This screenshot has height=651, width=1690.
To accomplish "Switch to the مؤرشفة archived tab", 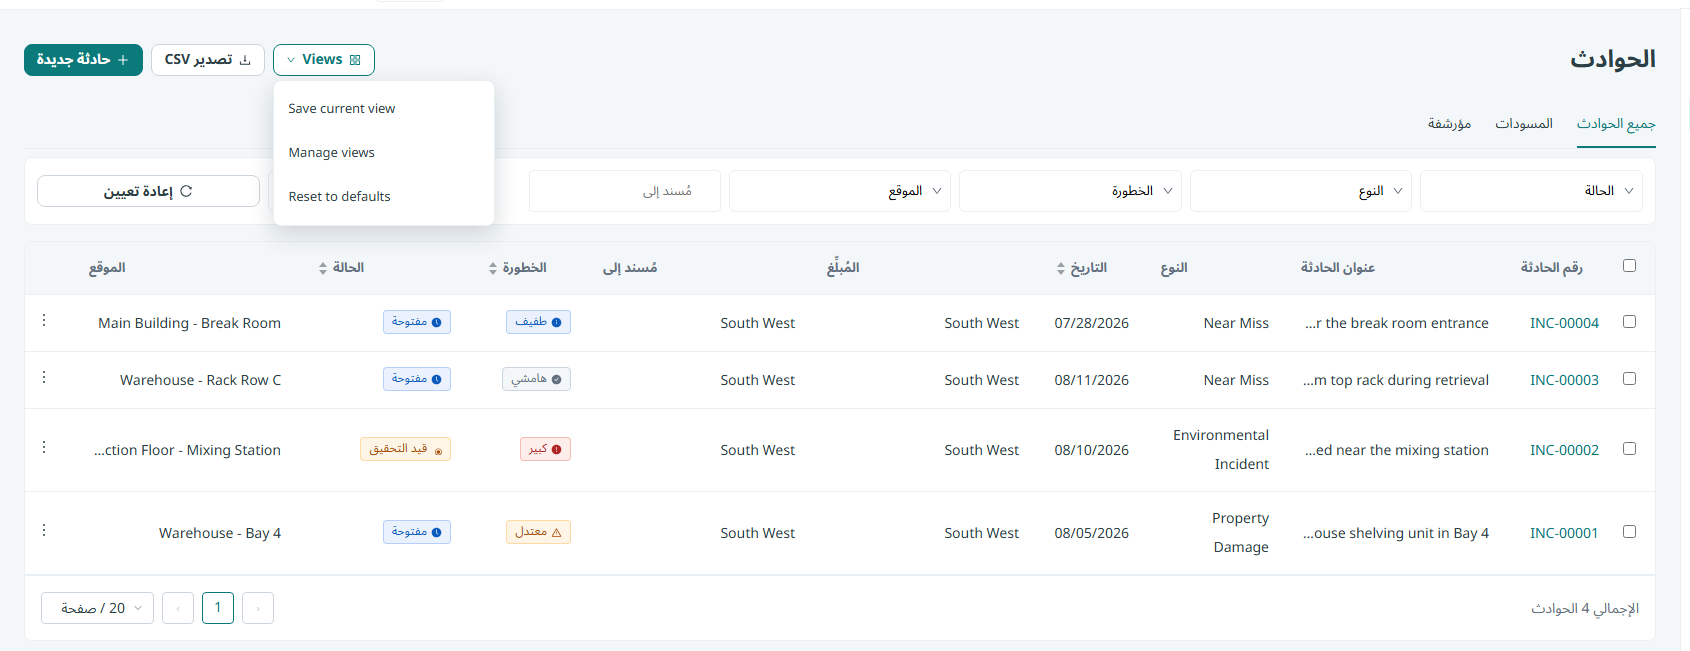I will [x=1449, y=124].
